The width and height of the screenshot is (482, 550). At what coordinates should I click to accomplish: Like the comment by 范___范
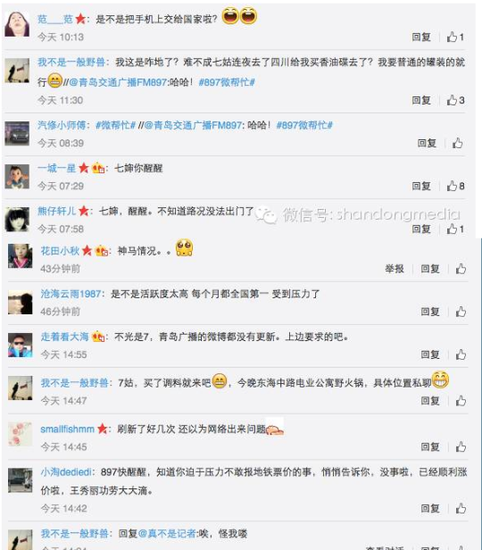tap(455, 37)
